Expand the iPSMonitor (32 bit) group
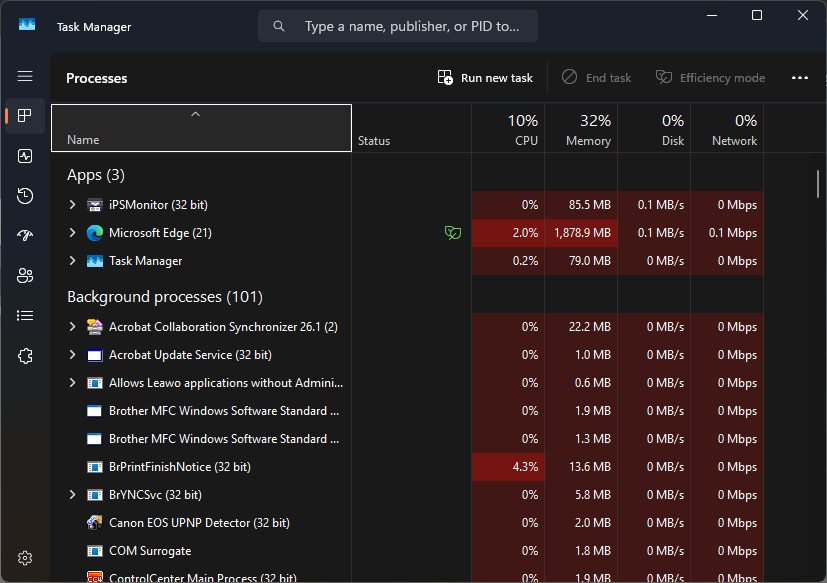Viewport: 827px width, 583px height. tap(72, 205)
